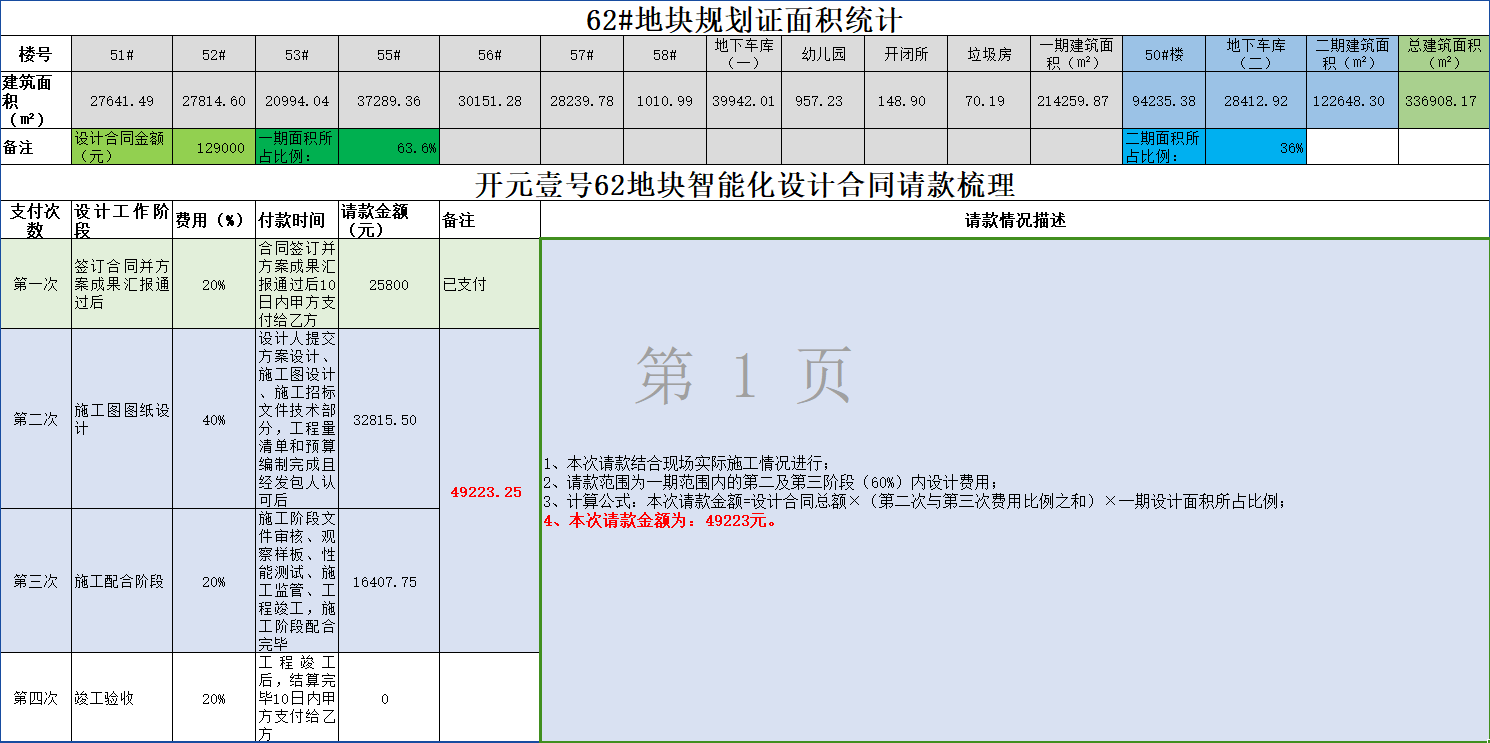Screen dimensions: 1490x743
Task: Click the contract amount cell 129000
Action: click(x=213, y=148)
